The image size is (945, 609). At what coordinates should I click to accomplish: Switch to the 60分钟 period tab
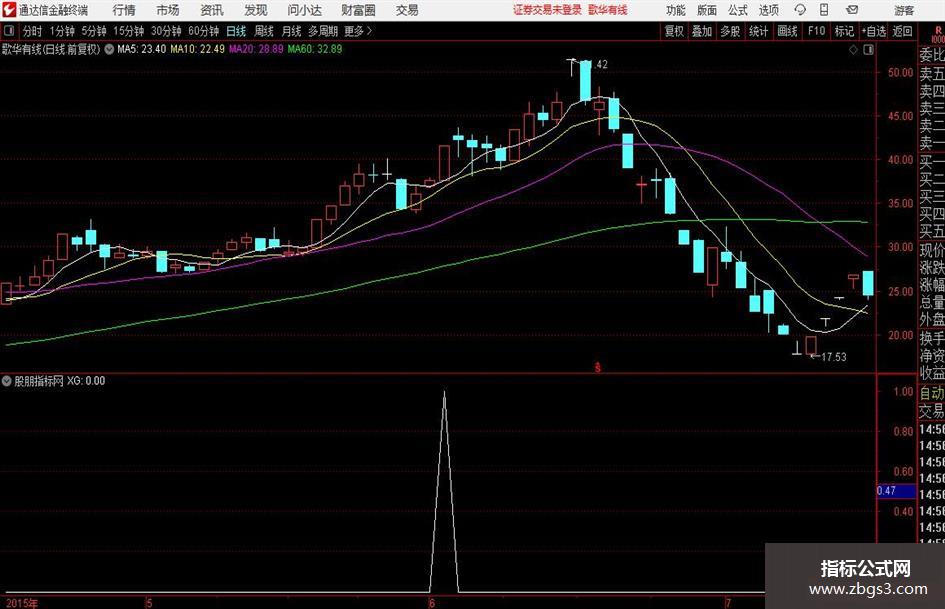[x=203, y=31]
